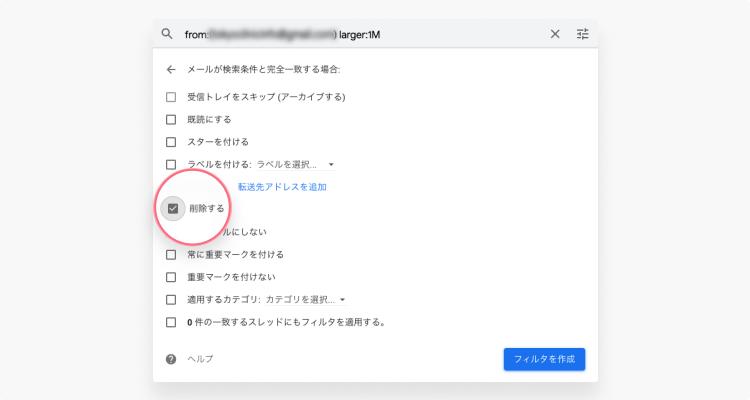Enable the ラベルを付ける checkbox
The height and width of the screenshot is (400, 750).
(x=171, y=165)
